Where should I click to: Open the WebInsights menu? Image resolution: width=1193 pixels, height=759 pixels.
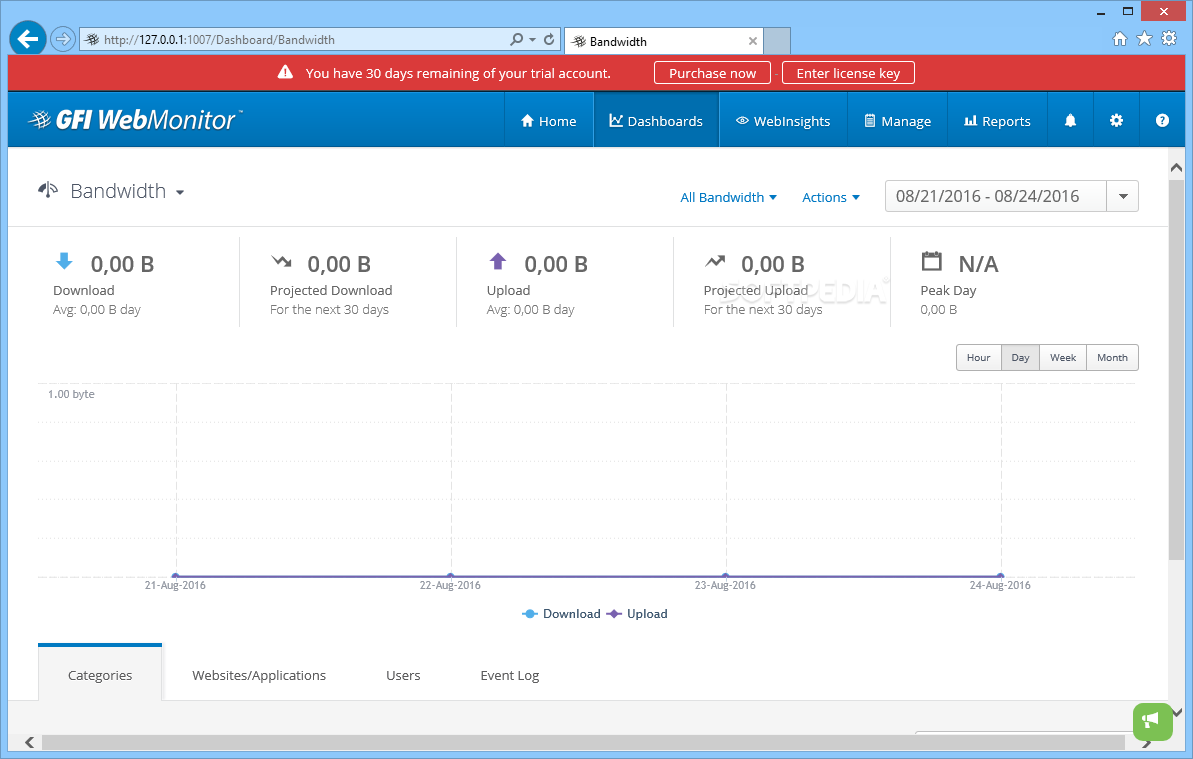783,120
